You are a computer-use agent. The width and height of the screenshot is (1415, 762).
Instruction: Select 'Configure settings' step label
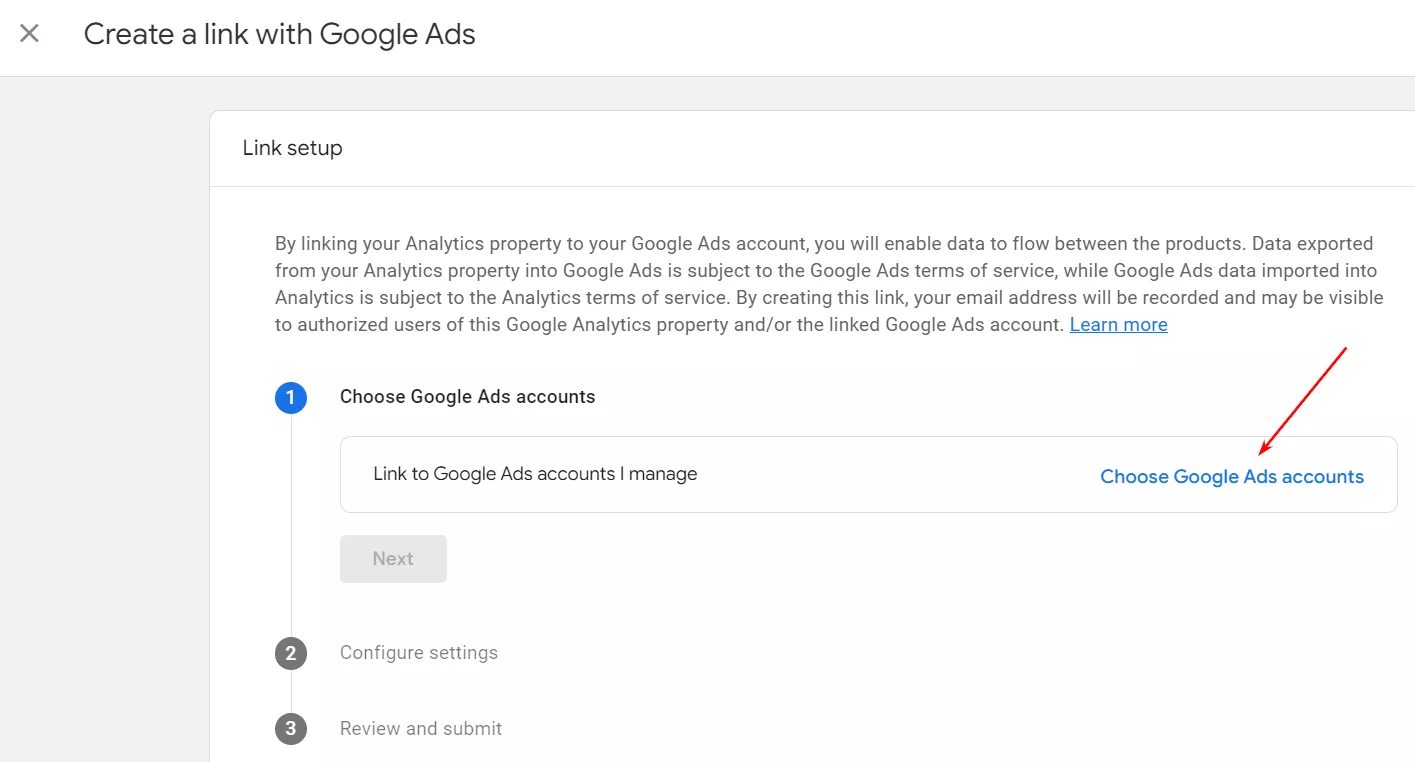pyautogui.click(x=418, y=653)
